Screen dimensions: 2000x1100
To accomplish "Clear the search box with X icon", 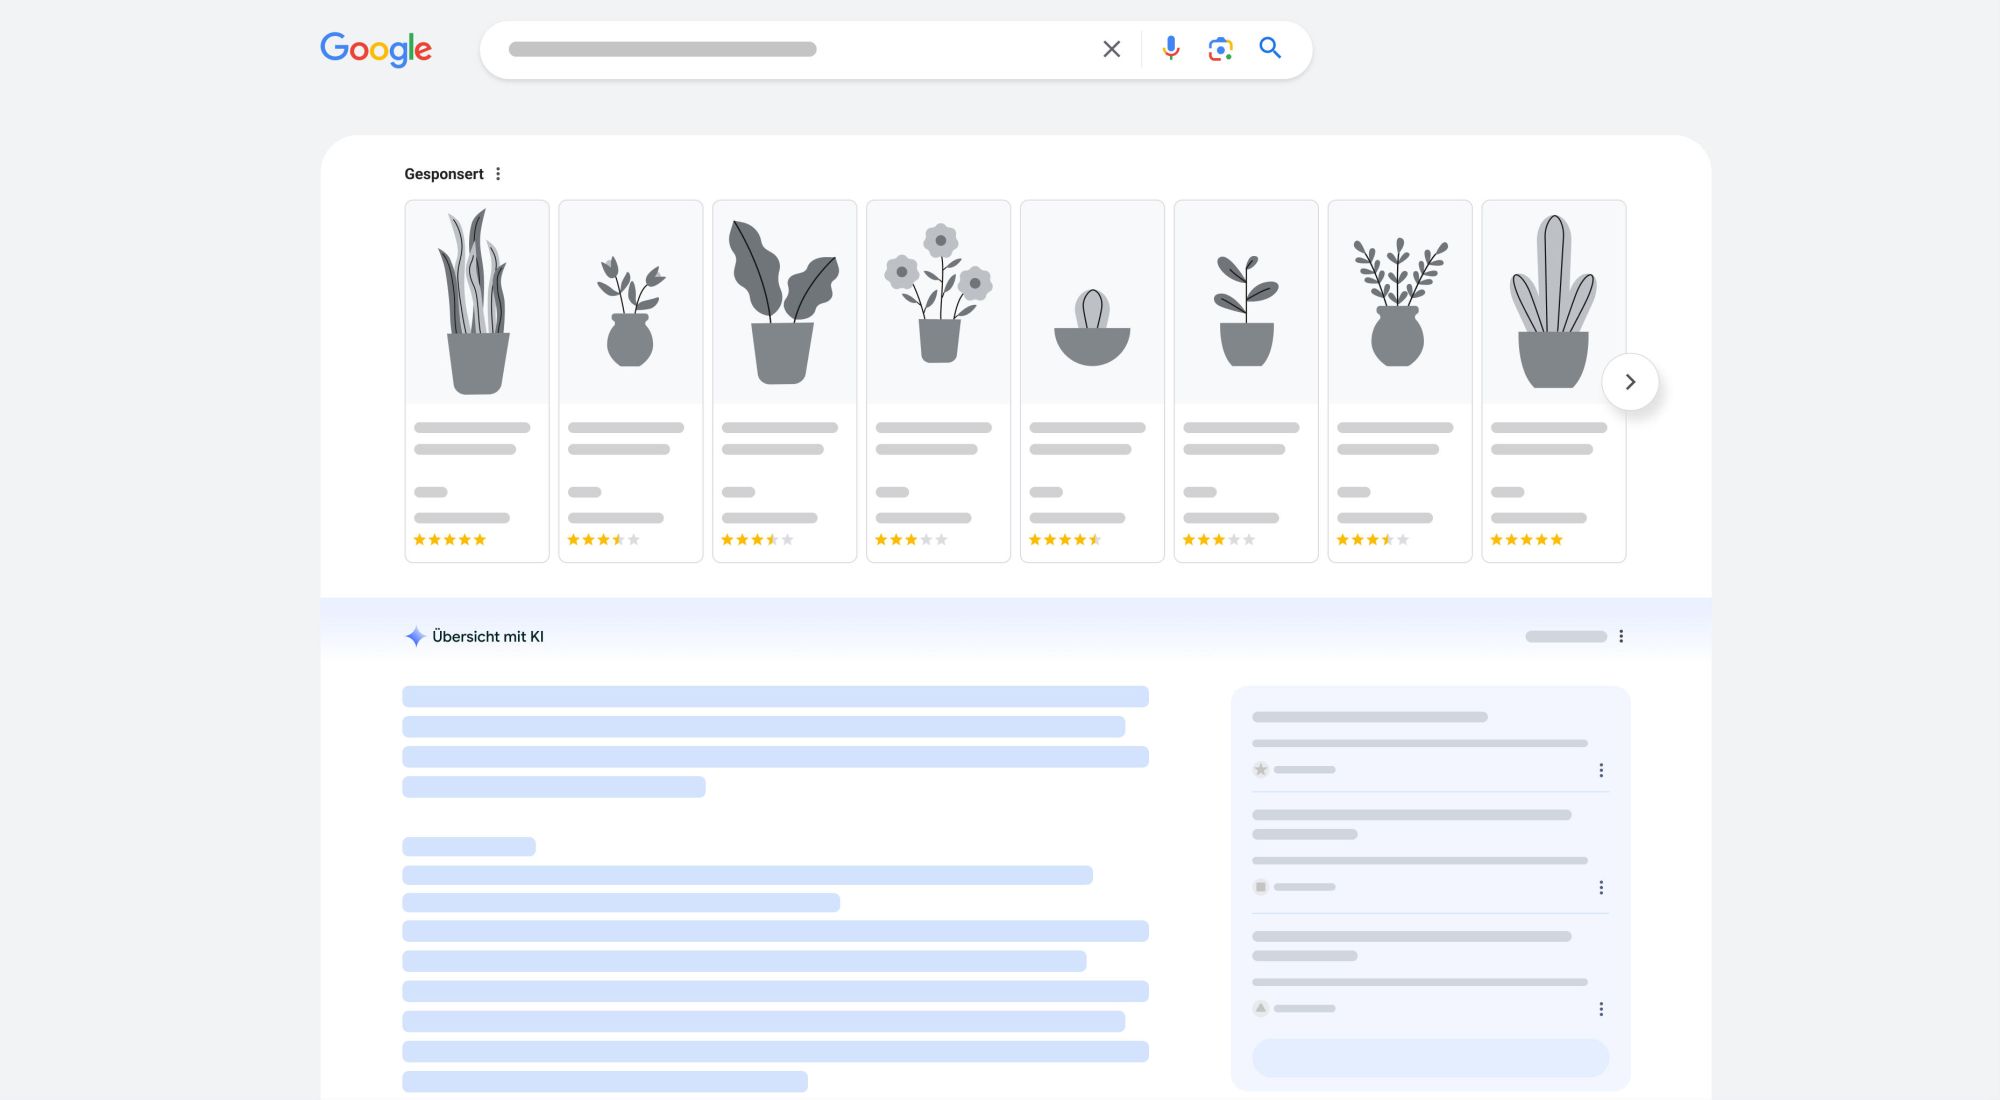I will pyautogui.click(x=1111, y=49).
